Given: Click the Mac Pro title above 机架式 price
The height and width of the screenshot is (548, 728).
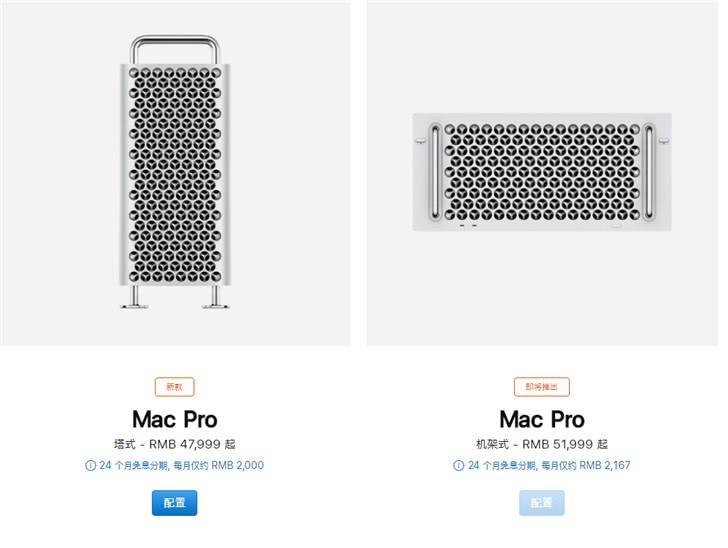Looking at the screenshot, I should click(542, 419).
